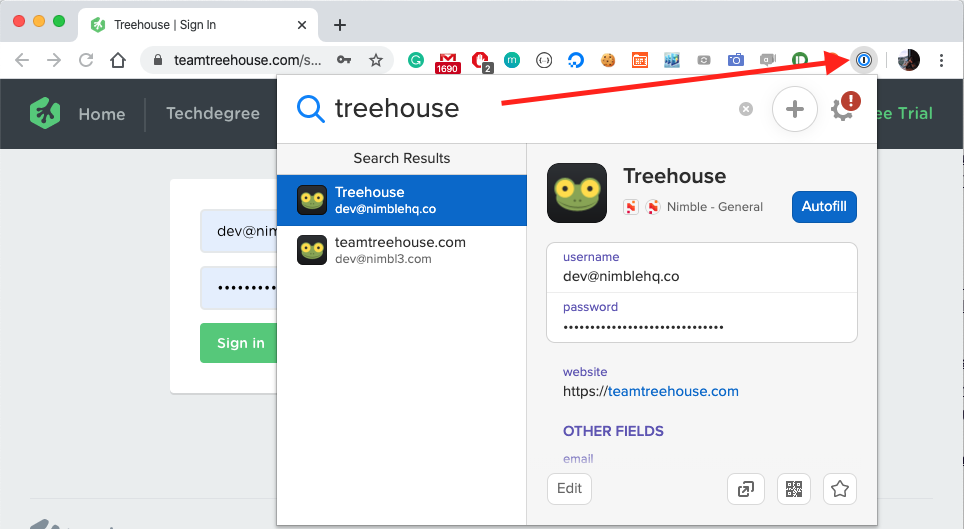Click the Grammarly extension icon
This screenshot has height=529, width=964.
[416, 60]
